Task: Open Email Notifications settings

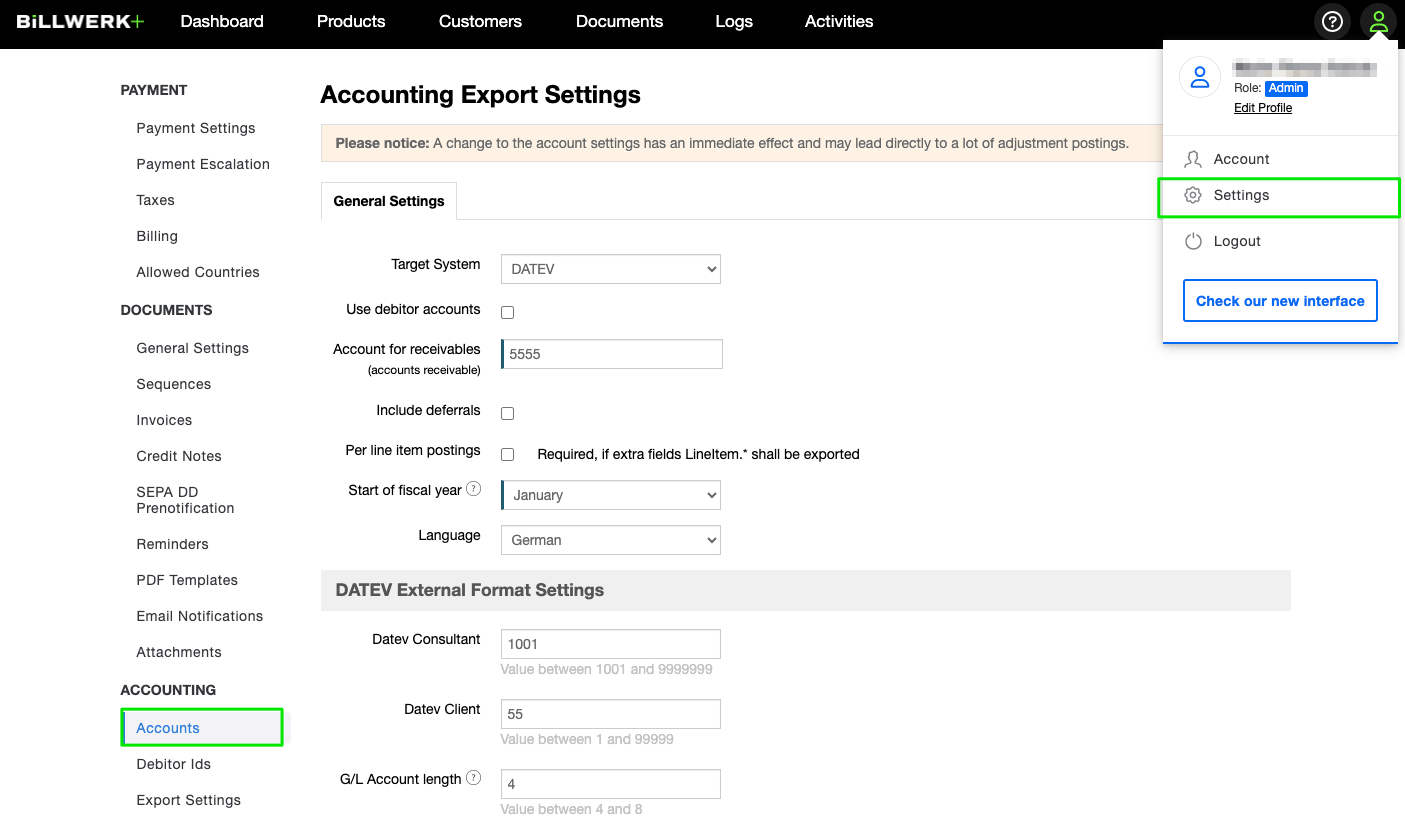Action: (x=200, y=616)
